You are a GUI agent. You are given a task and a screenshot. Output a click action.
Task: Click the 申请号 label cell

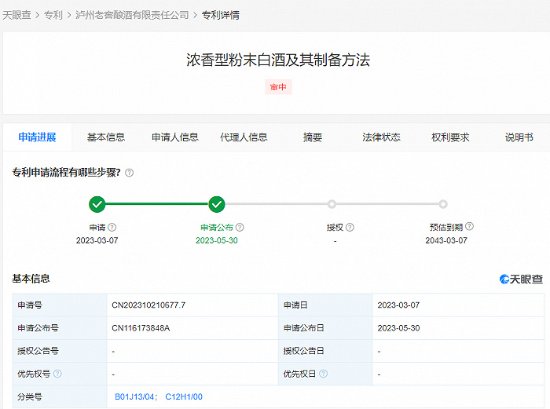click(x=60, y=305)
